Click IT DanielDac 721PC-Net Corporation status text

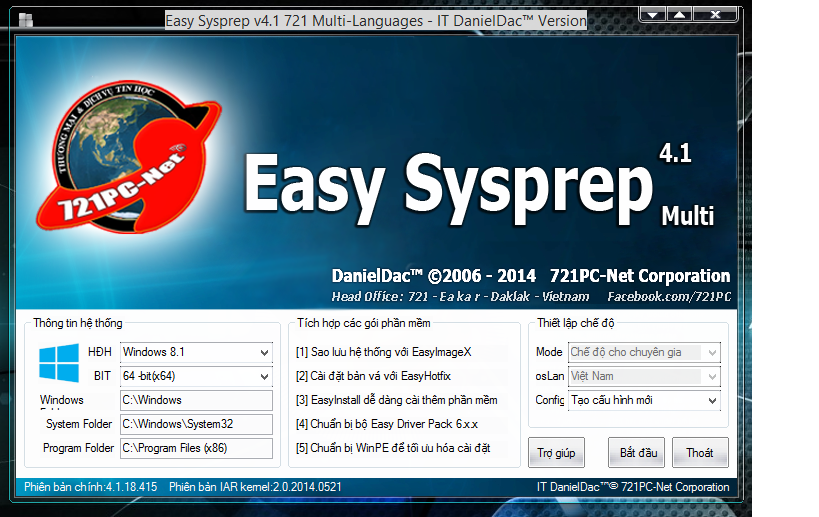633,487
